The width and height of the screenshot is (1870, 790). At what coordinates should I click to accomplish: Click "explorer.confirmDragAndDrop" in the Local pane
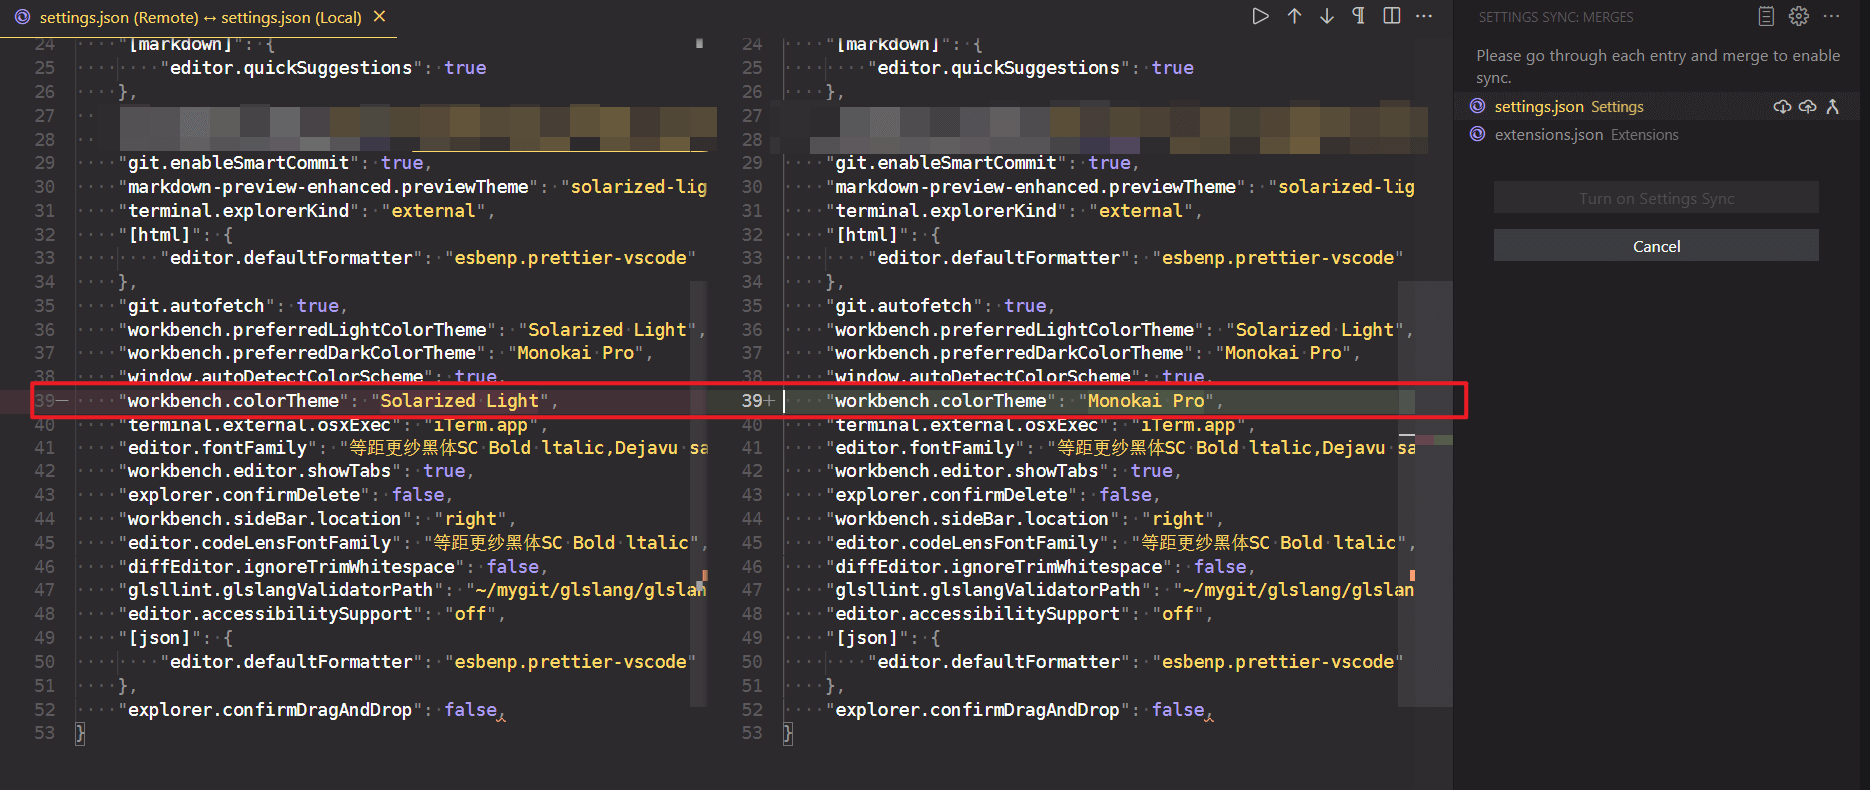click(x=978, y=710)
